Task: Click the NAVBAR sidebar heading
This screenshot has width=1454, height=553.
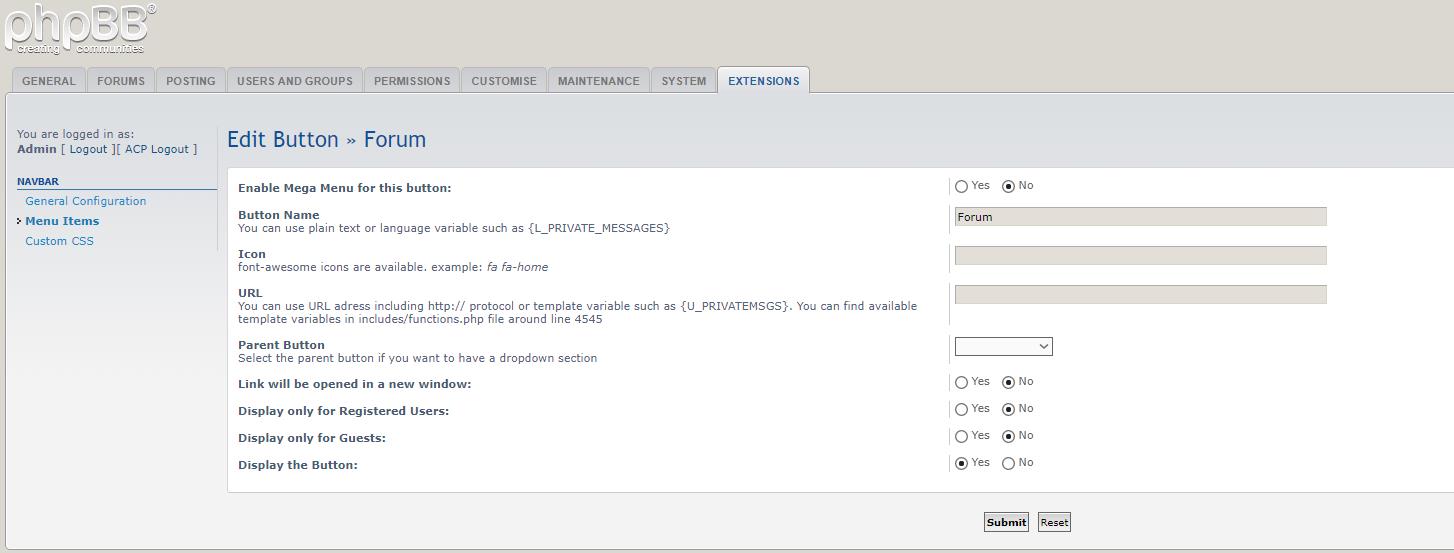Action: 38,182
